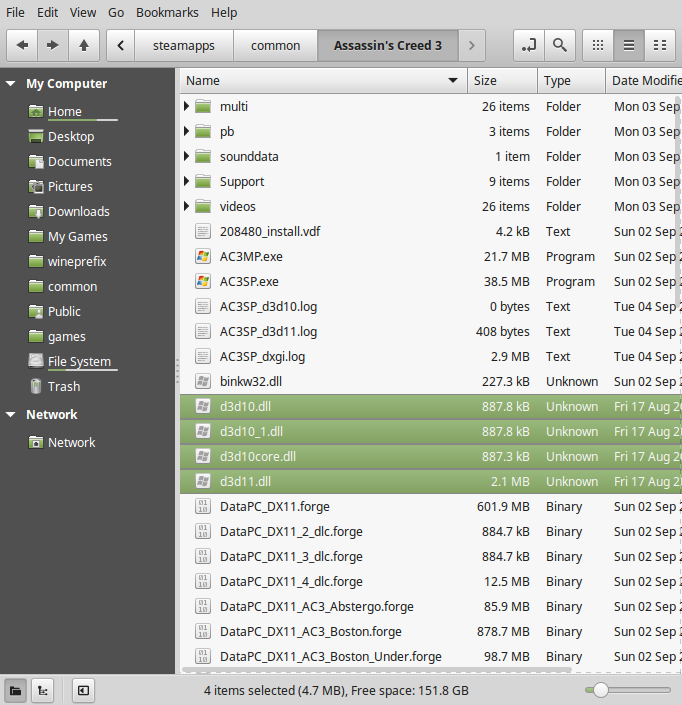Sort by the Name column header
This screenshot has width=682, height=705.
click(323, 81)
